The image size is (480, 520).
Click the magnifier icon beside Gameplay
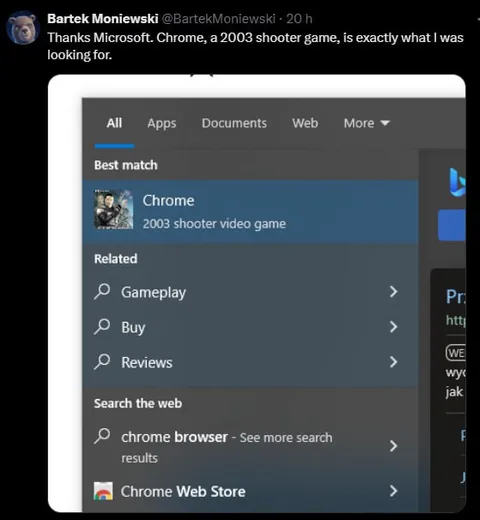[102, 292]
